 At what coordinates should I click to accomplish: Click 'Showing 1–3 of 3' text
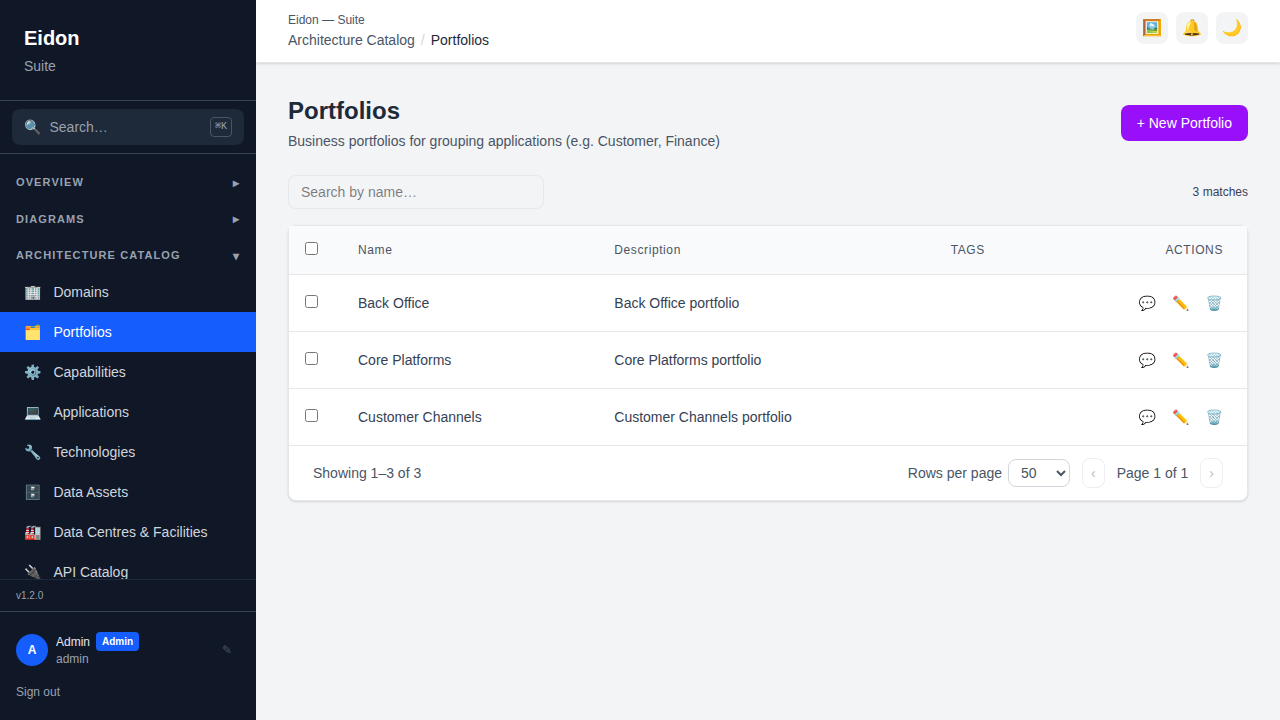pos(367,473)
